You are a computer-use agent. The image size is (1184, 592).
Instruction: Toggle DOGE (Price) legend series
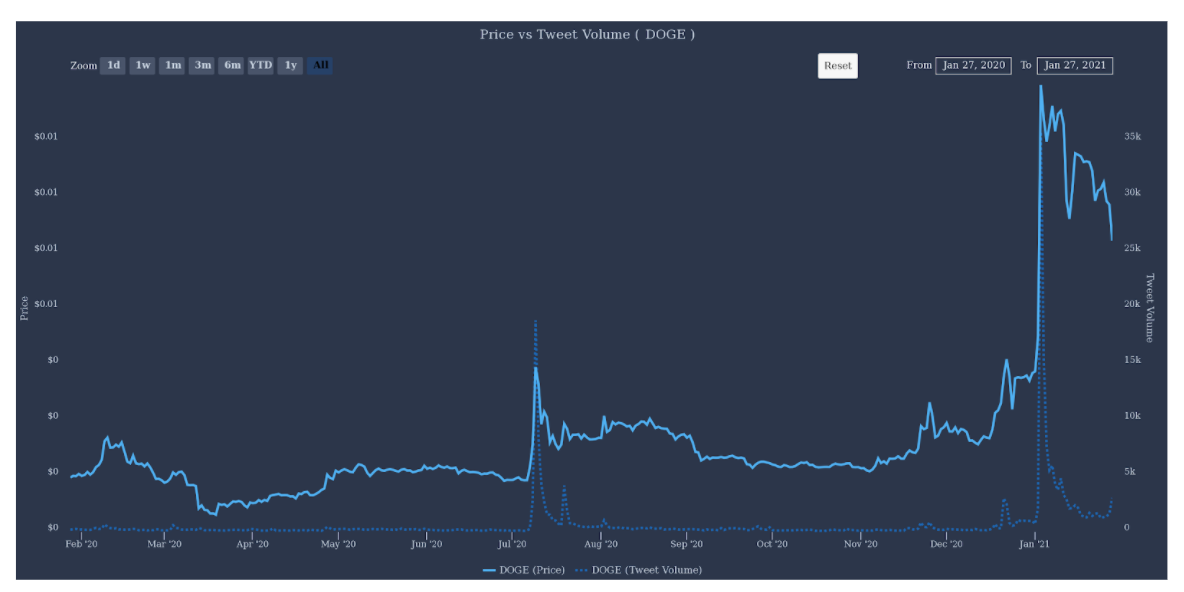(x=524, y=570)
